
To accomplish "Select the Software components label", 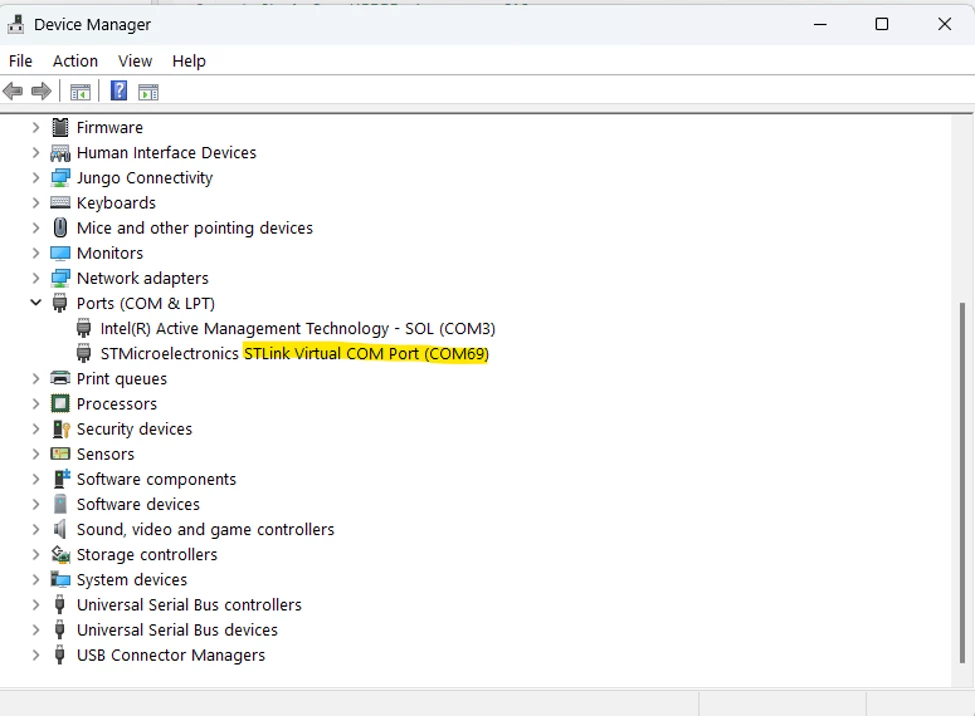I will [x=156, y=479].
